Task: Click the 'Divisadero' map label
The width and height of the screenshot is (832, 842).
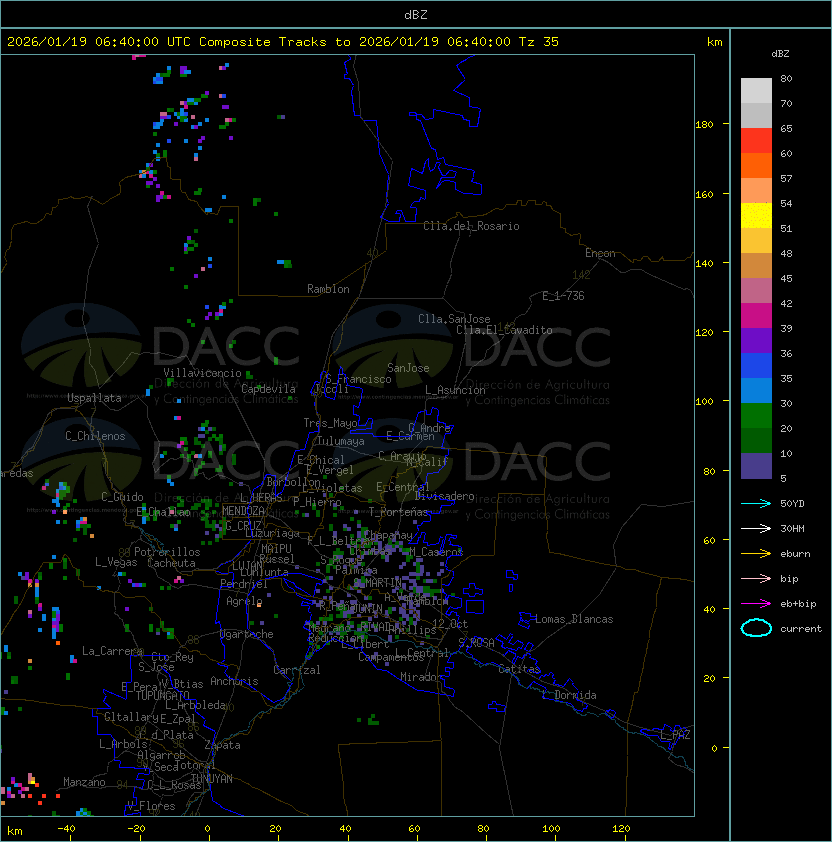Action: 444,496
